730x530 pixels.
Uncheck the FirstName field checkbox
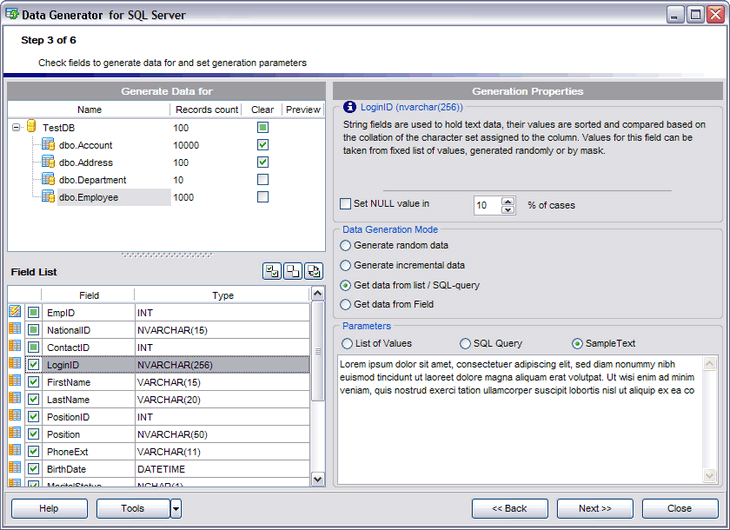(34, 382)
